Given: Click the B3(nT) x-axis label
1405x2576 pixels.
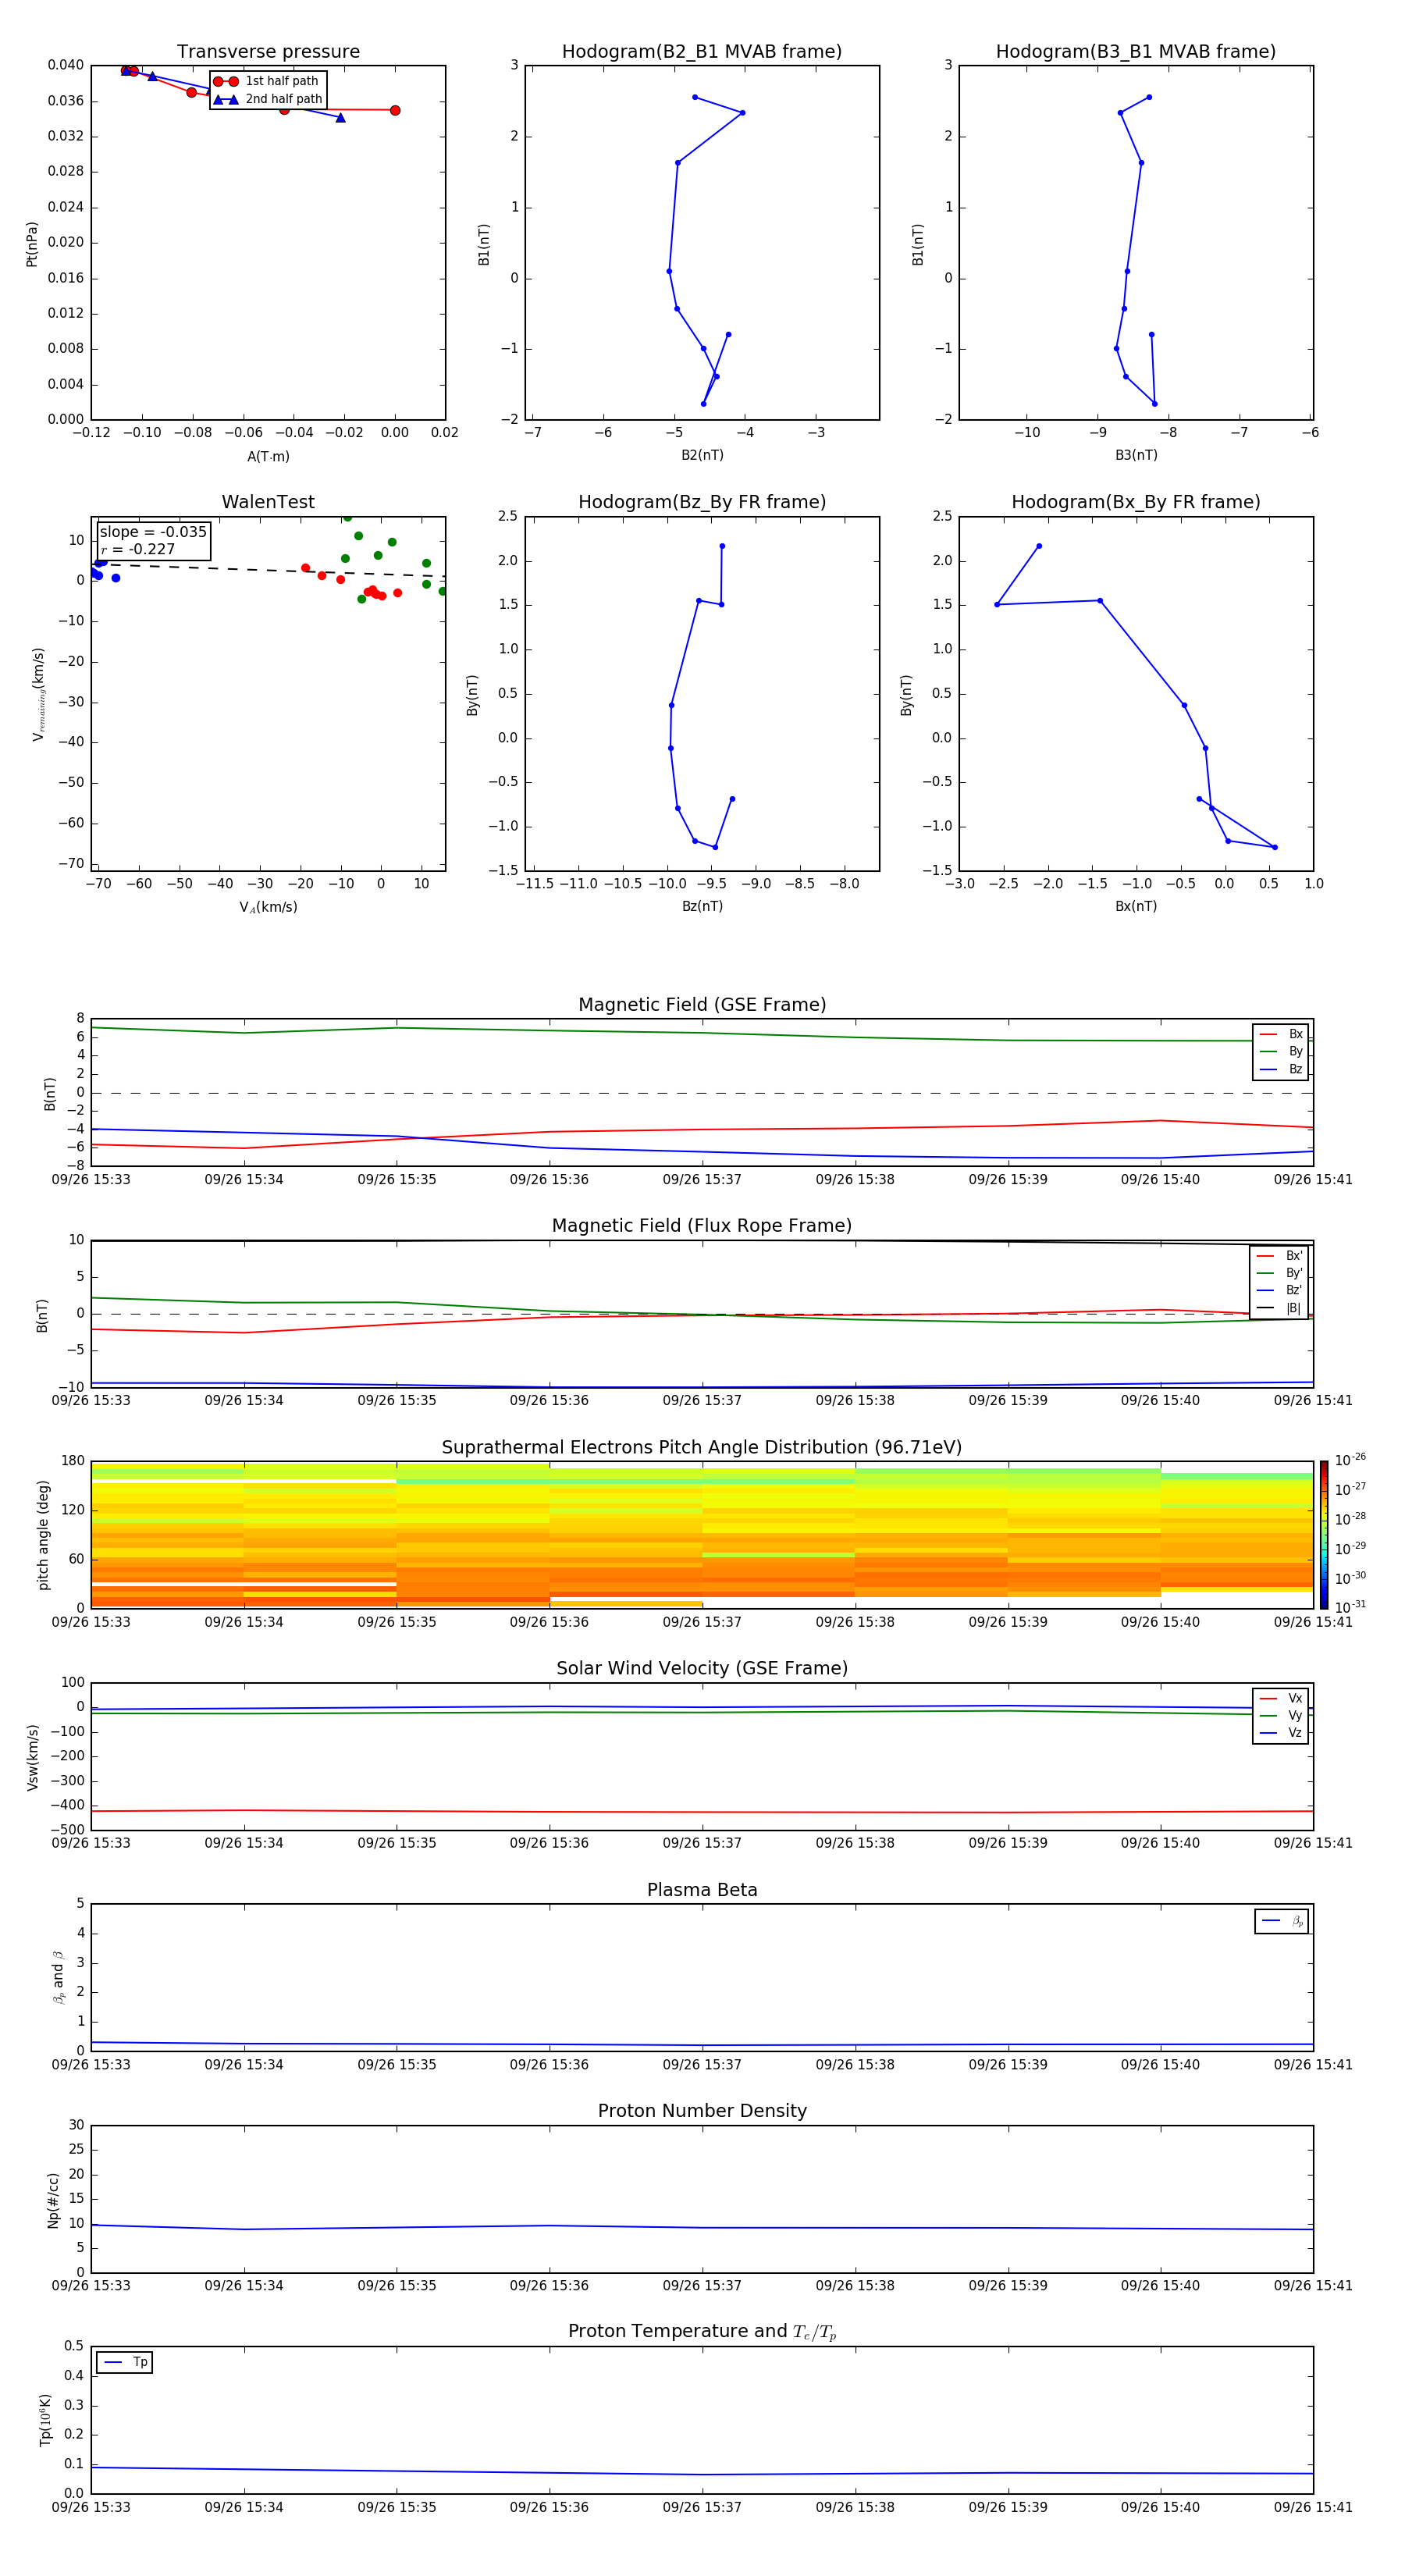Looking at the screenshot, I should (1136, 455).
